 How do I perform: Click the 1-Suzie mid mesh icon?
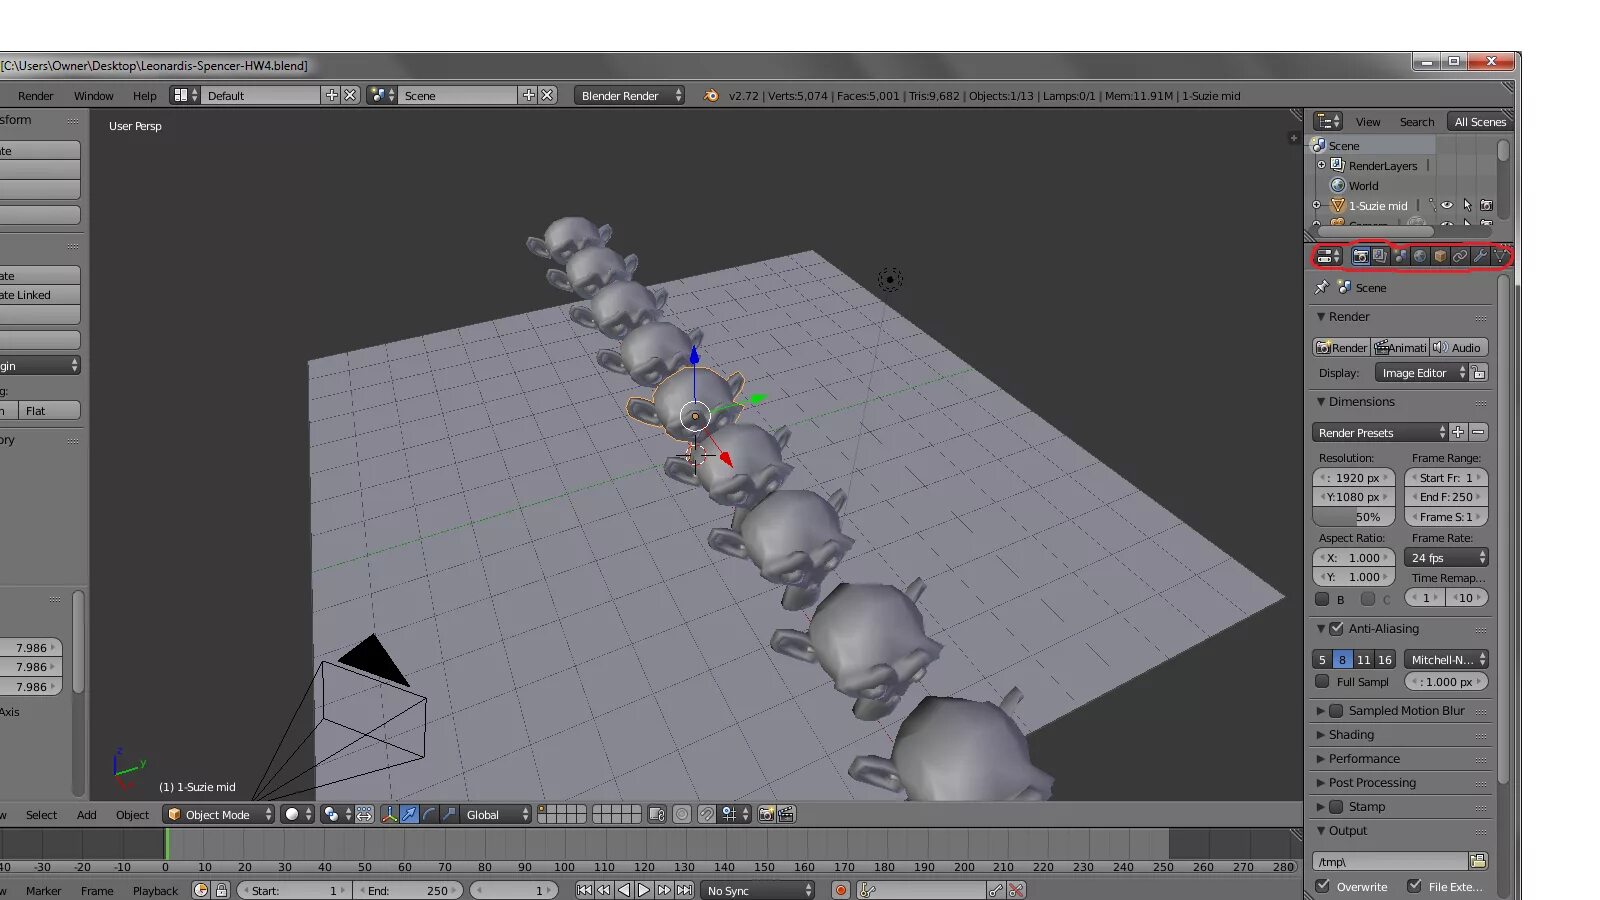(x=1338, y=206)
